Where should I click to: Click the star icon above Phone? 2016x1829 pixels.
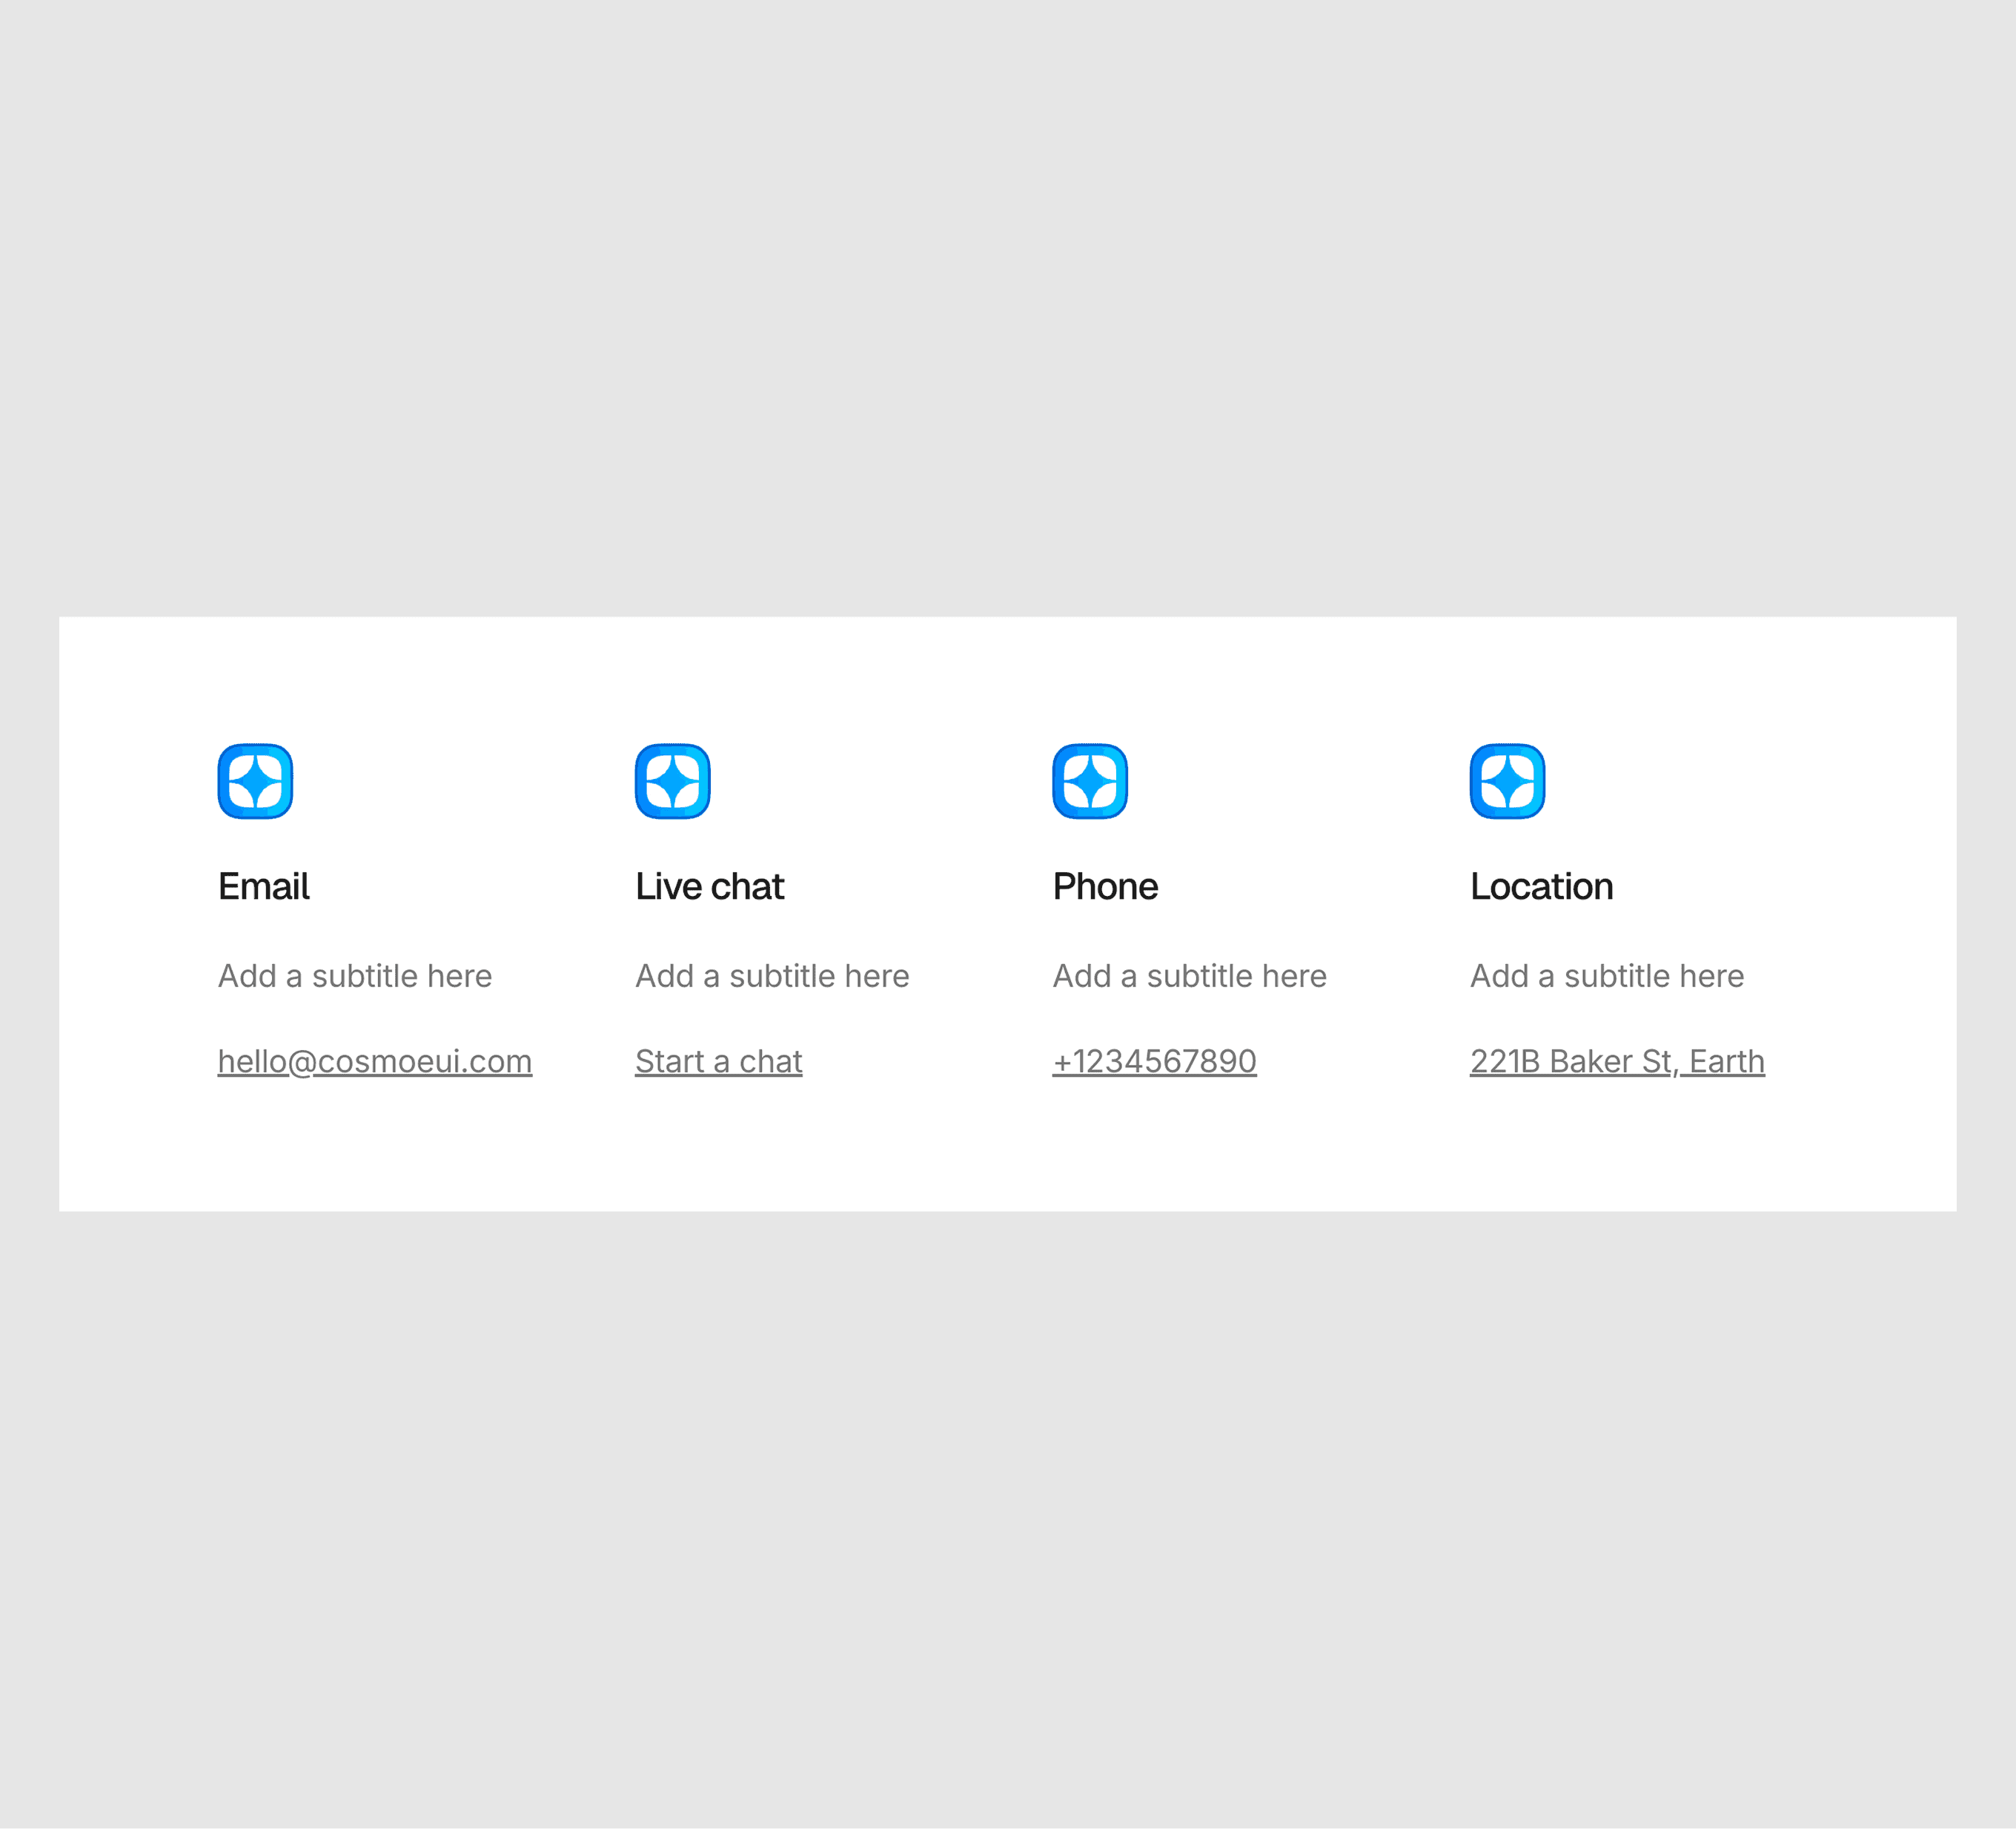1090,781
